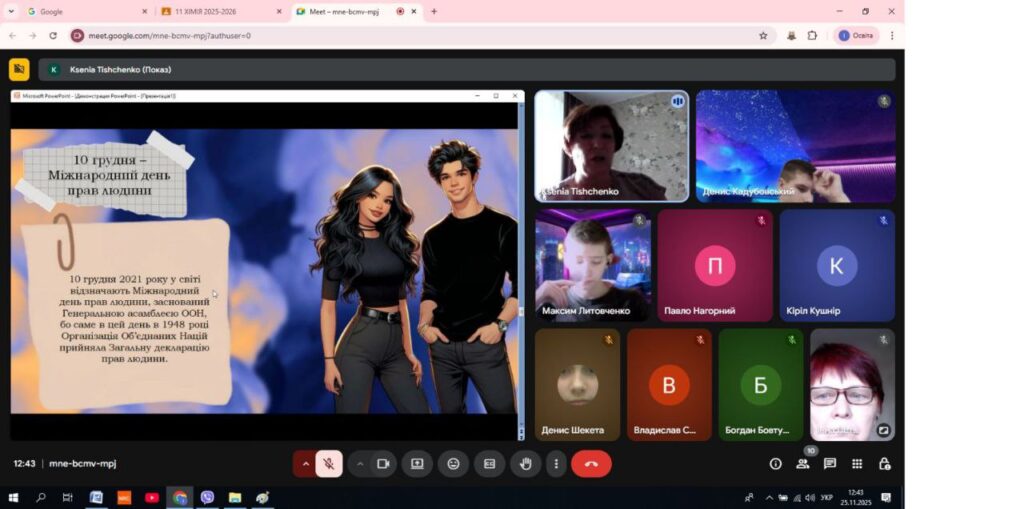Turn on captions icon
Viewport: 1024px width, 509px height.
point(489,464)
